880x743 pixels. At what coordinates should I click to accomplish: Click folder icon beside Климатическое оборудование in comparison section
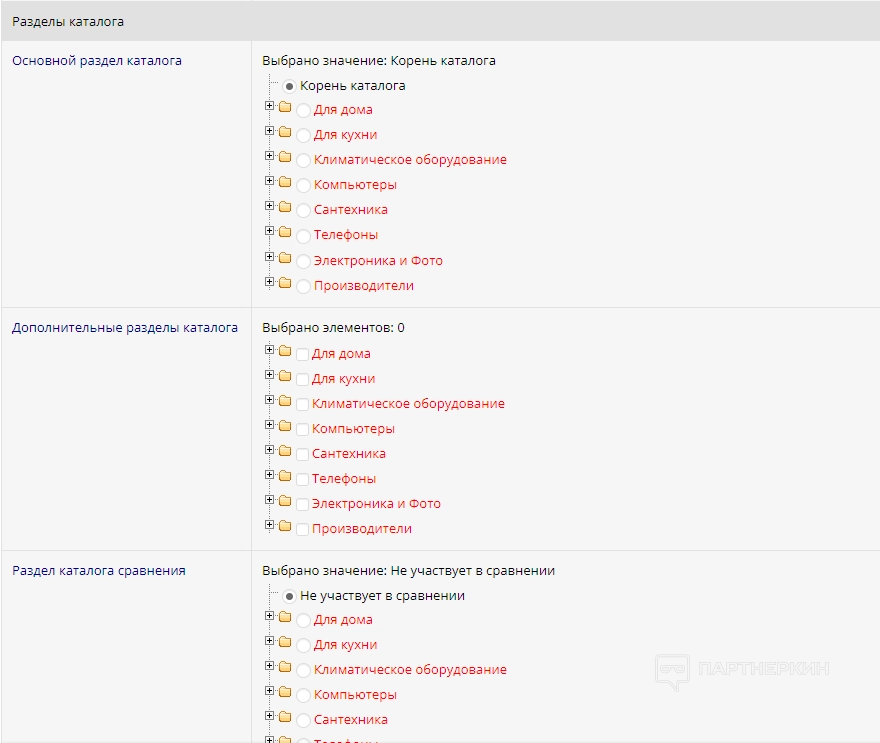click(285, 667)
